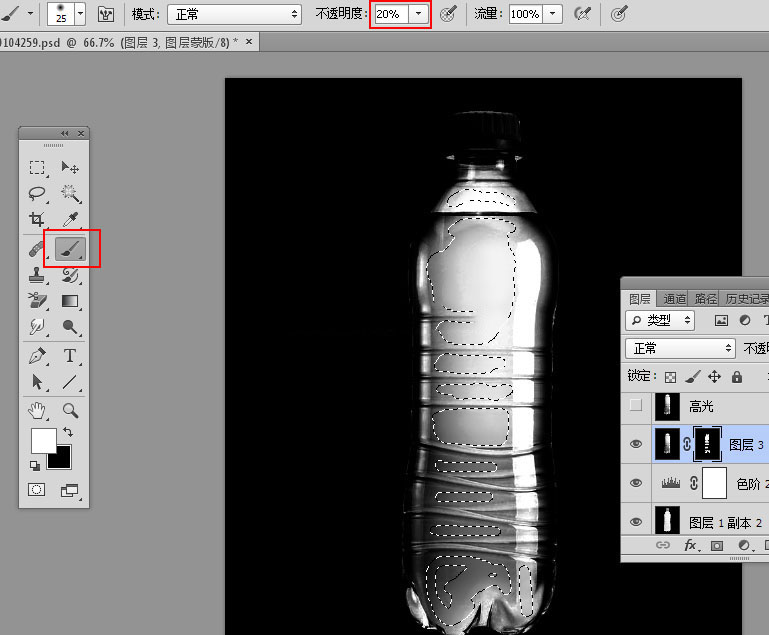The height and width of the screenshot is (635, 769).
Task: Open the layer filter 类型 dropdown
Action: click(x=660, y=320)
